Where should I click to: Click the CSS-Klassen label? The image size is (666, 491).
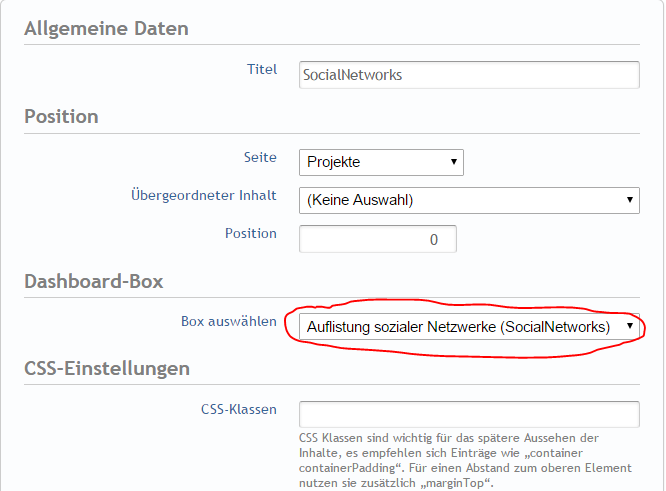click(238, 409)
